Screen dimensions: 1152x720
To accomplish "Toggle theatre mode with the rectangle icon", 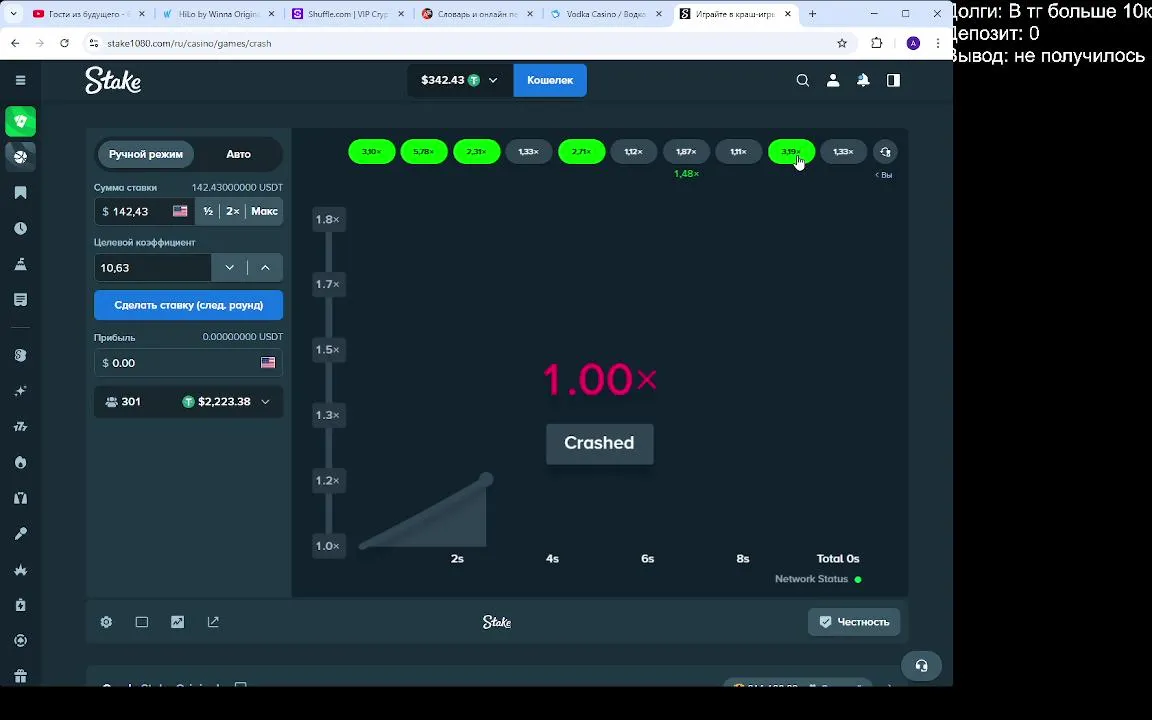I will click(x=142, y=622).
